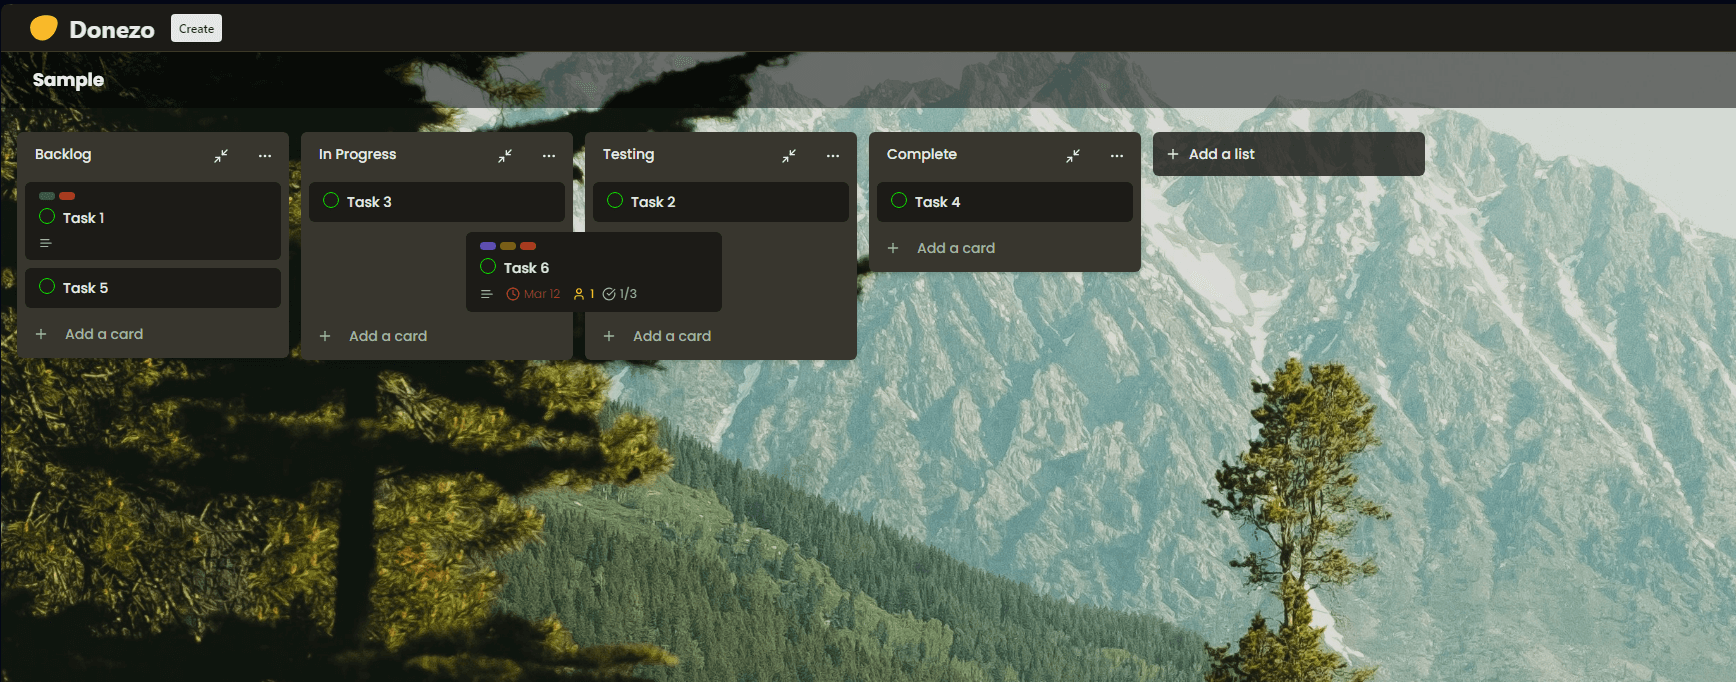Image resolution: width=1736 pixels, height=682 pixels.
Task: Collapse the Testing list
Action: [789, 156]
